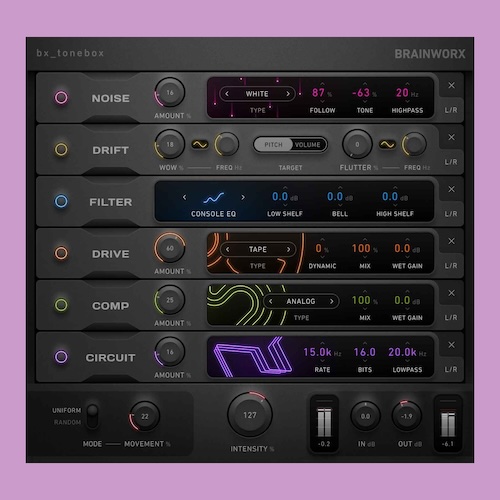Remove the COMP module with its X icon
This screenshot has height=500, width=500.
pos(452,293)
